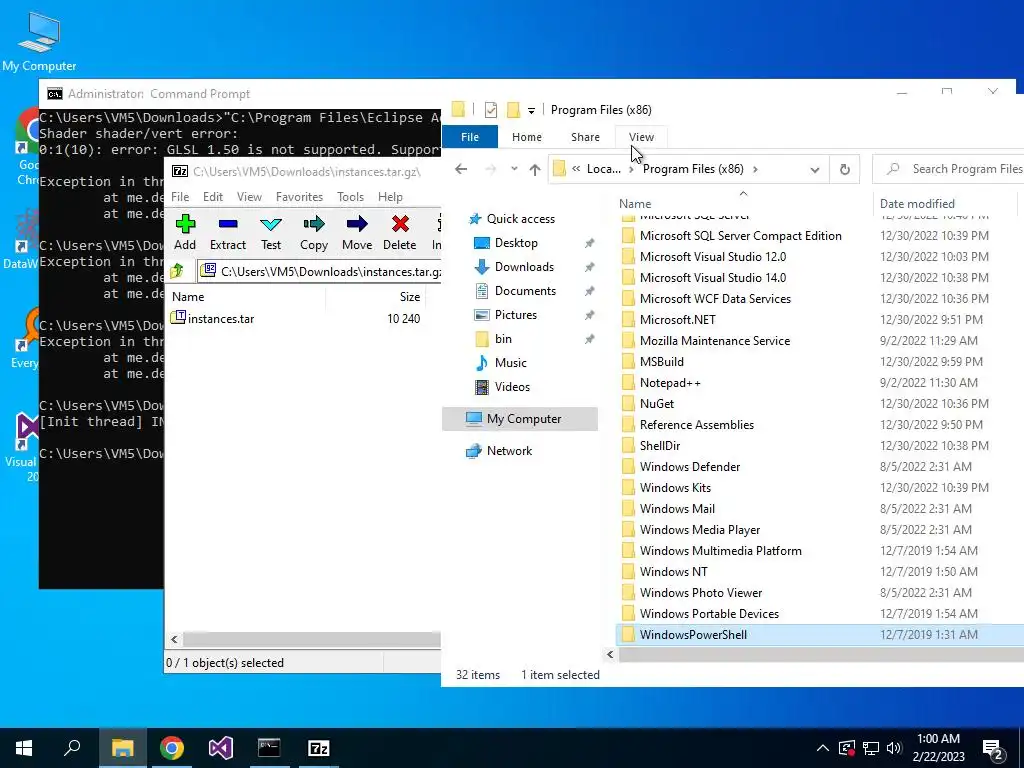
Task: Click Program Files (x86) breadcrumb chevron
Action: pos(756,169)
